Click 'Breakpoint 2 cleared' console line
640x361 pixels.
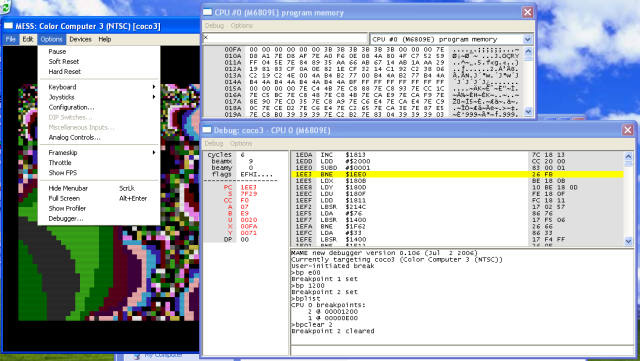pos(333,331)
